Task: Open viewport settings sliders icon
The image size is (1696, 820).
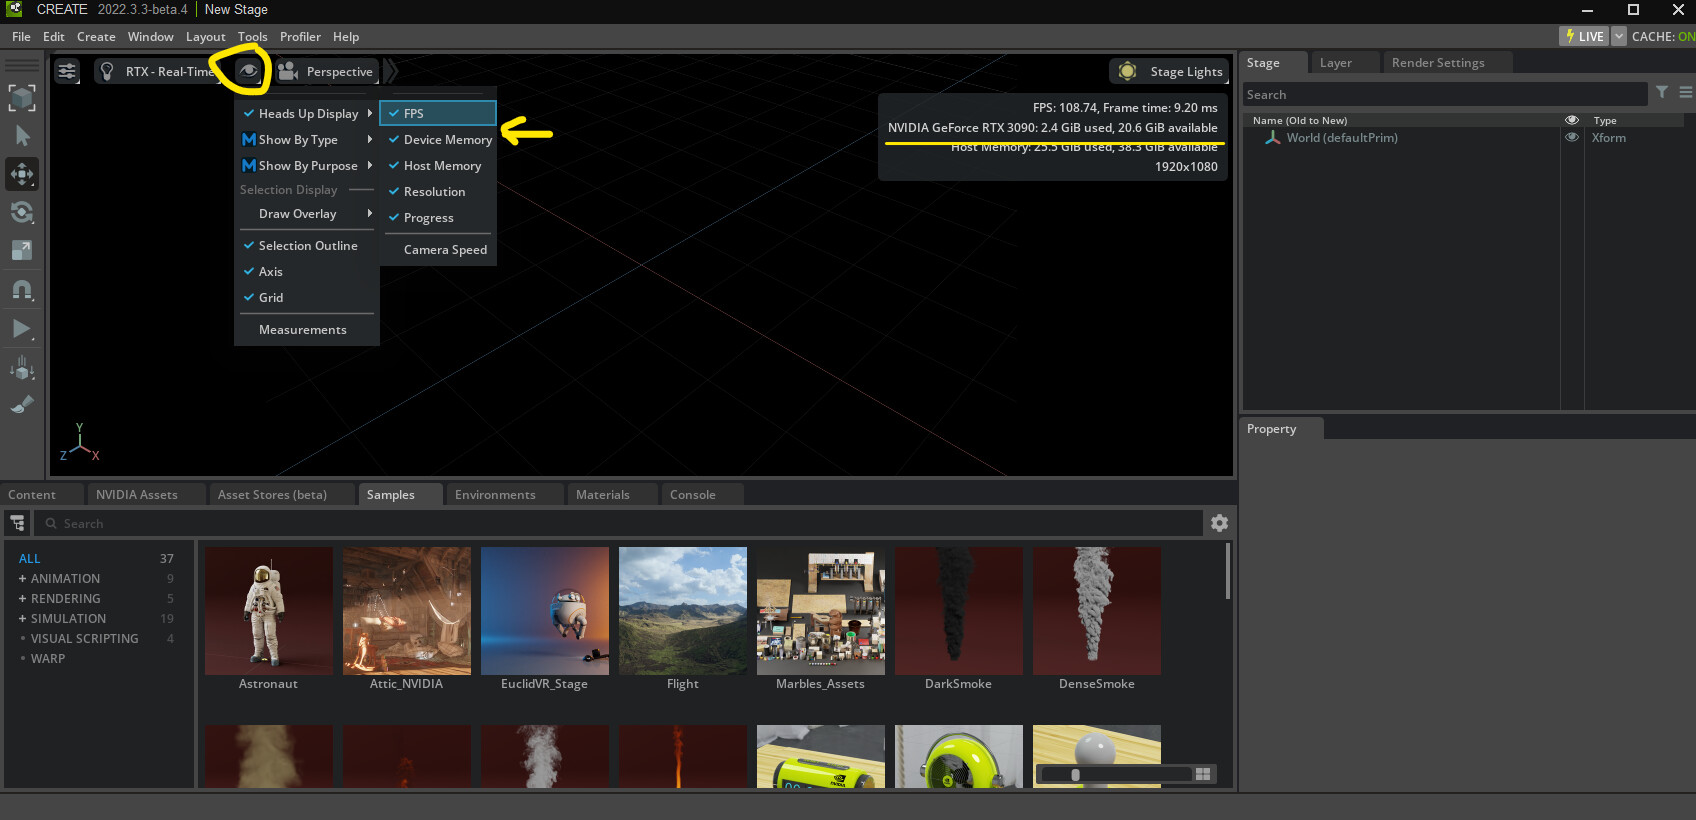Action: tap(67, 71)
